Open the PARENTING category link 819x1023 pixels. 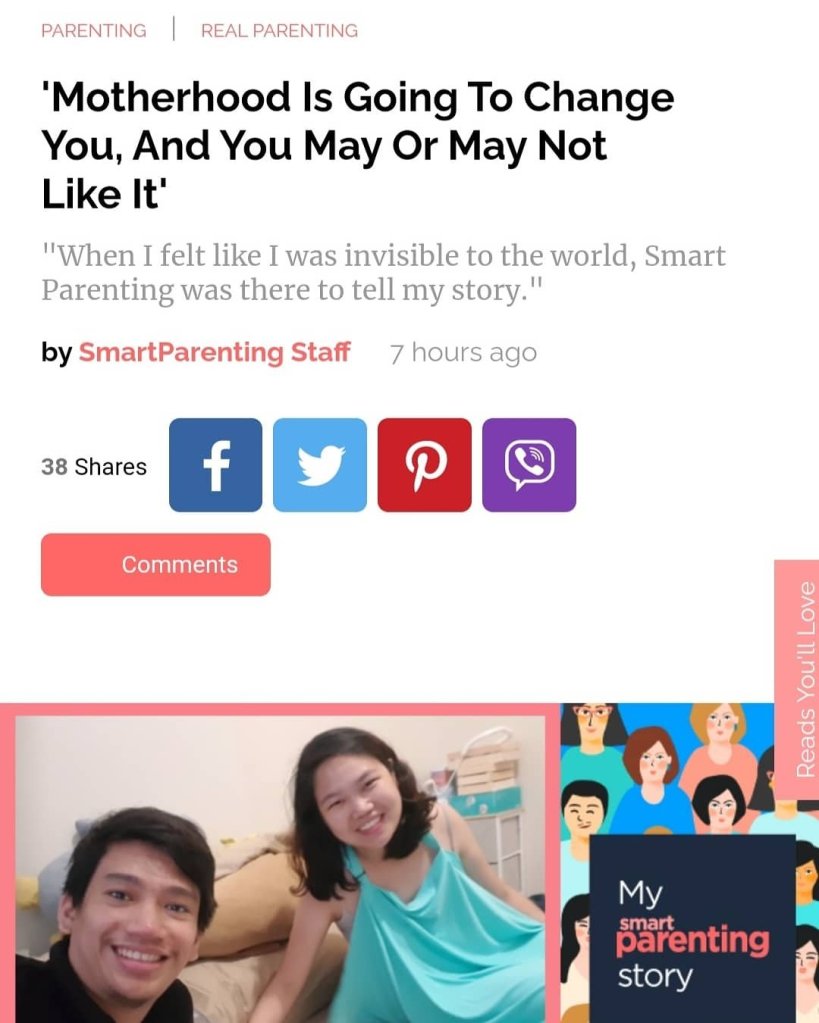tap(94, 31)
